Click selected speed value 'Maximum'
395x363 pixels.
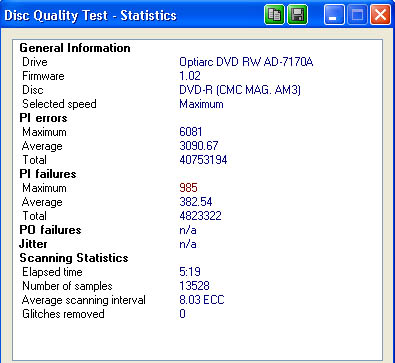[201, 104]
